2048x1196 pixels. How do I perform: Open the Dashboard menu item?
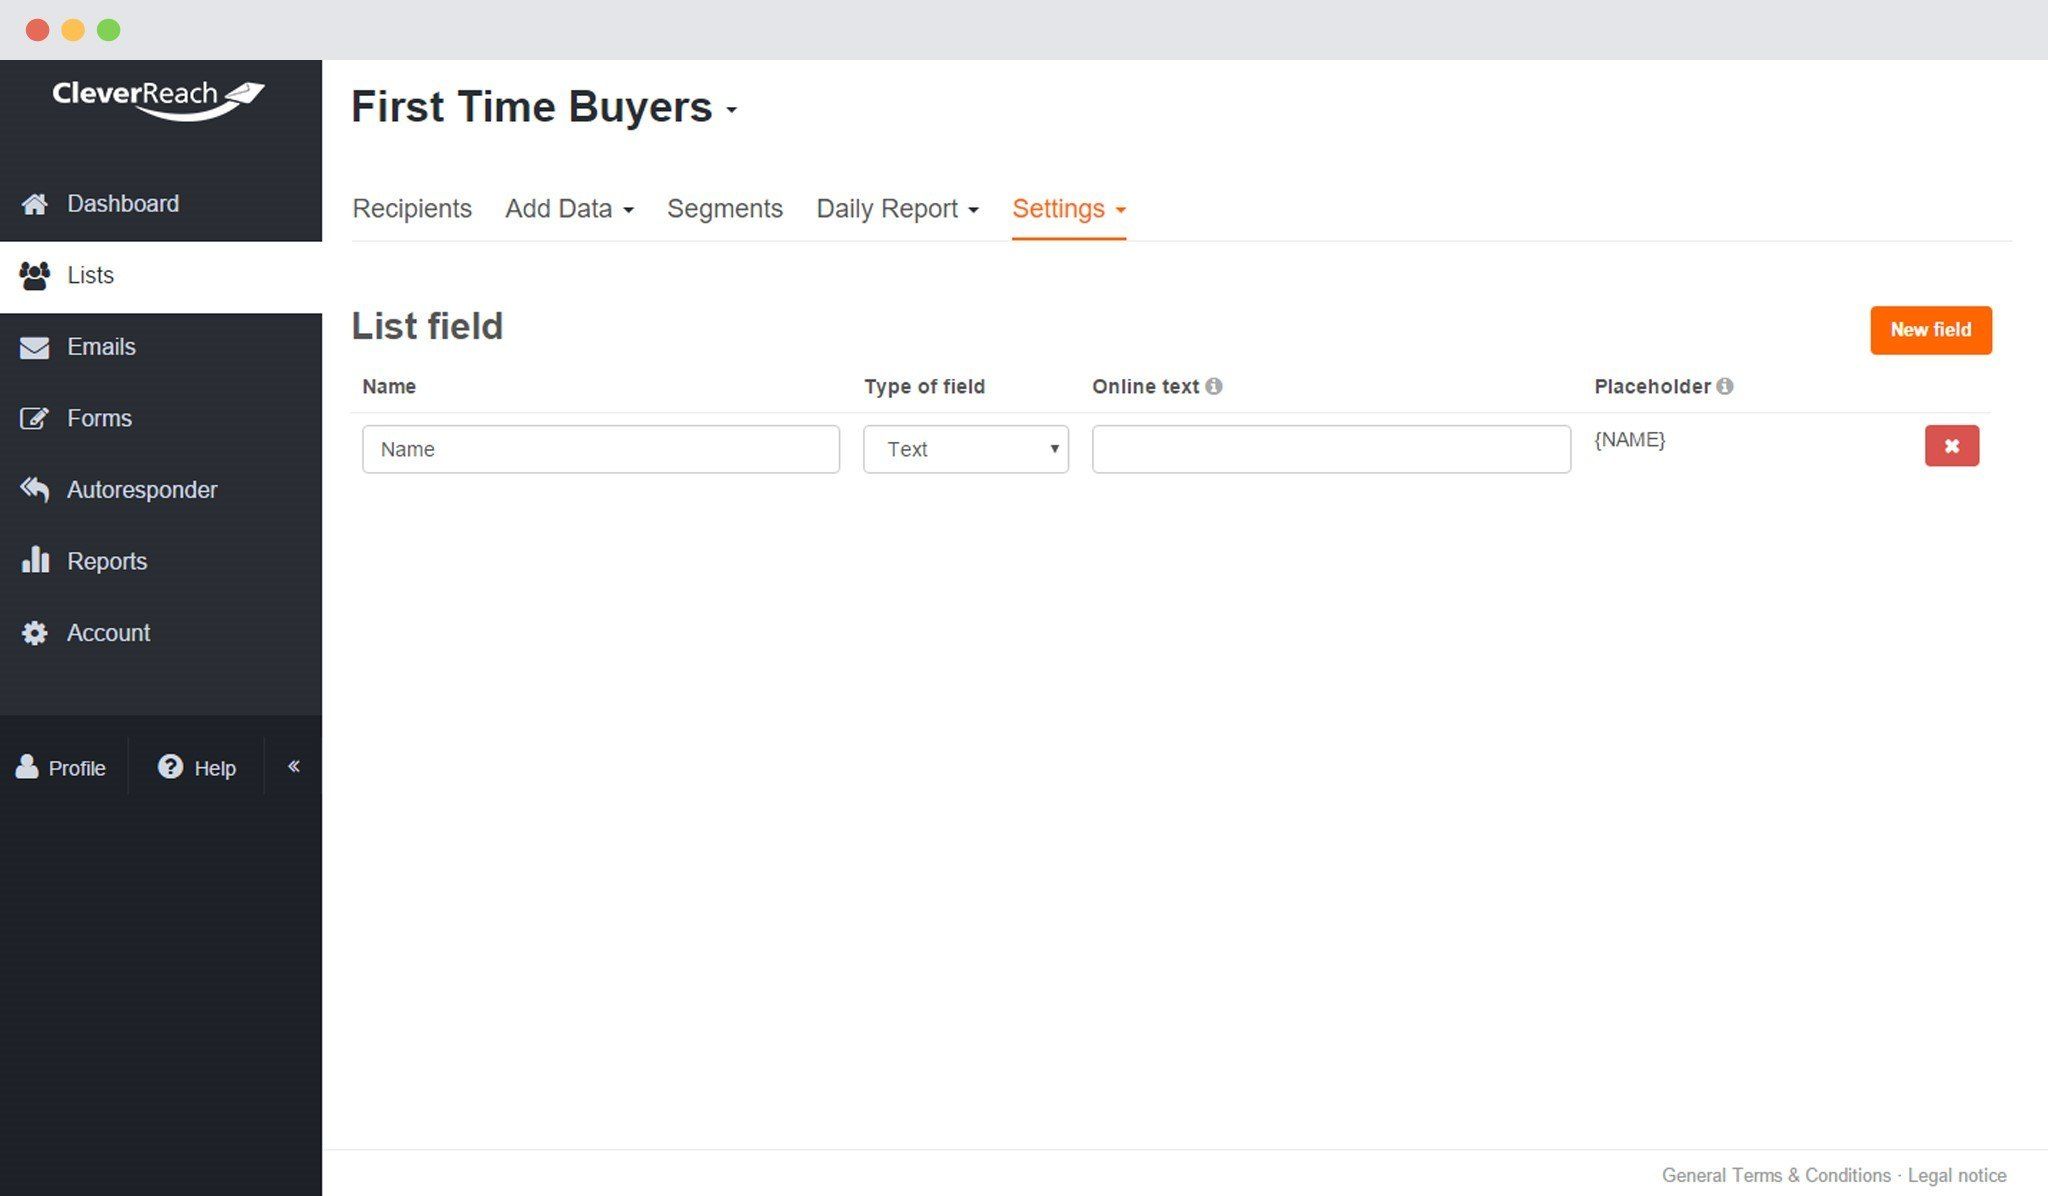coord(161,204)
